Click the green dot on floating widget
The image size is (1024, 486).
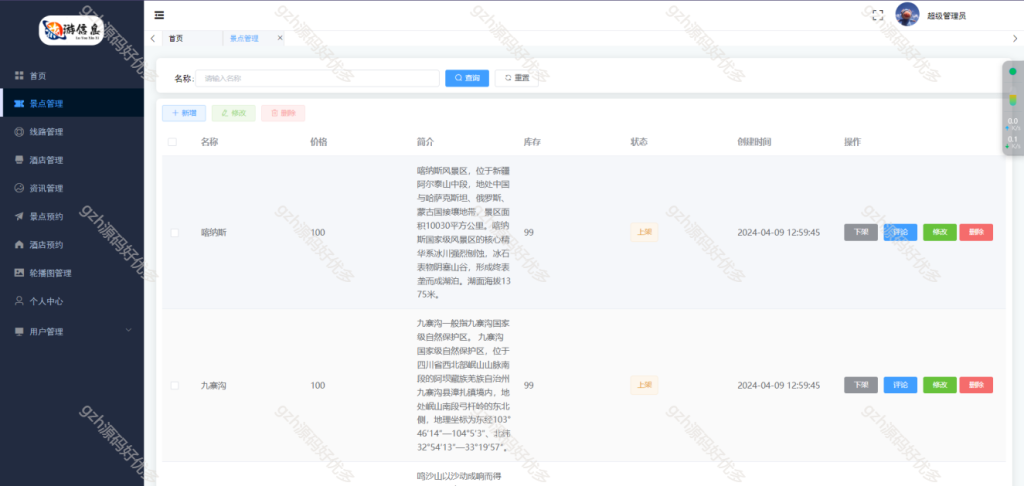pos(1013,71)
